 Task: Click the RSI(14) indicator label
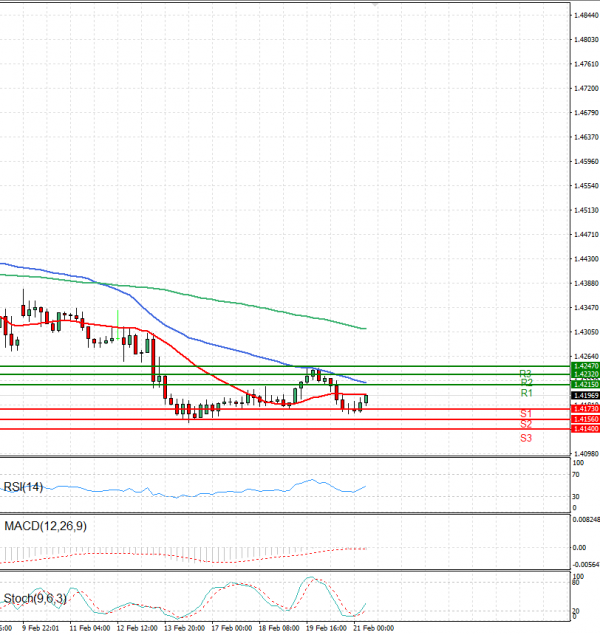click(x=23, y=487)
